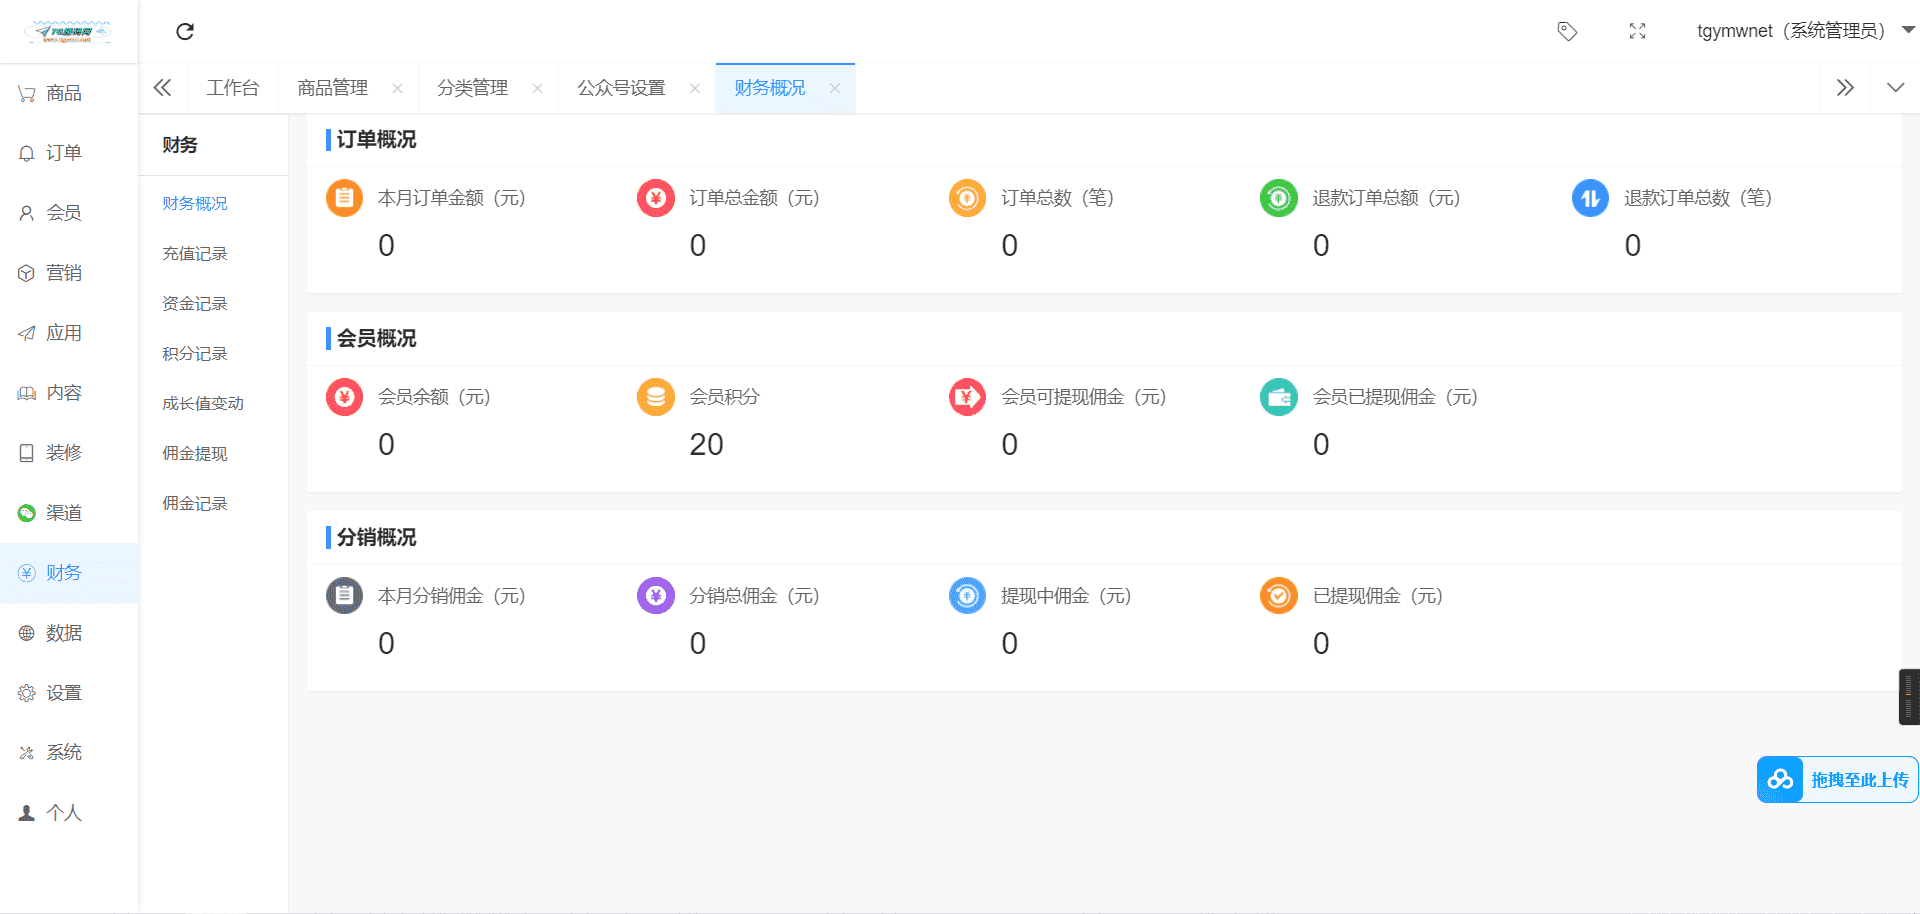This screenshot has width=1920, height=914.
Task: Click 会员已提现佣金 wallet icon
Action: (1278, 397)
